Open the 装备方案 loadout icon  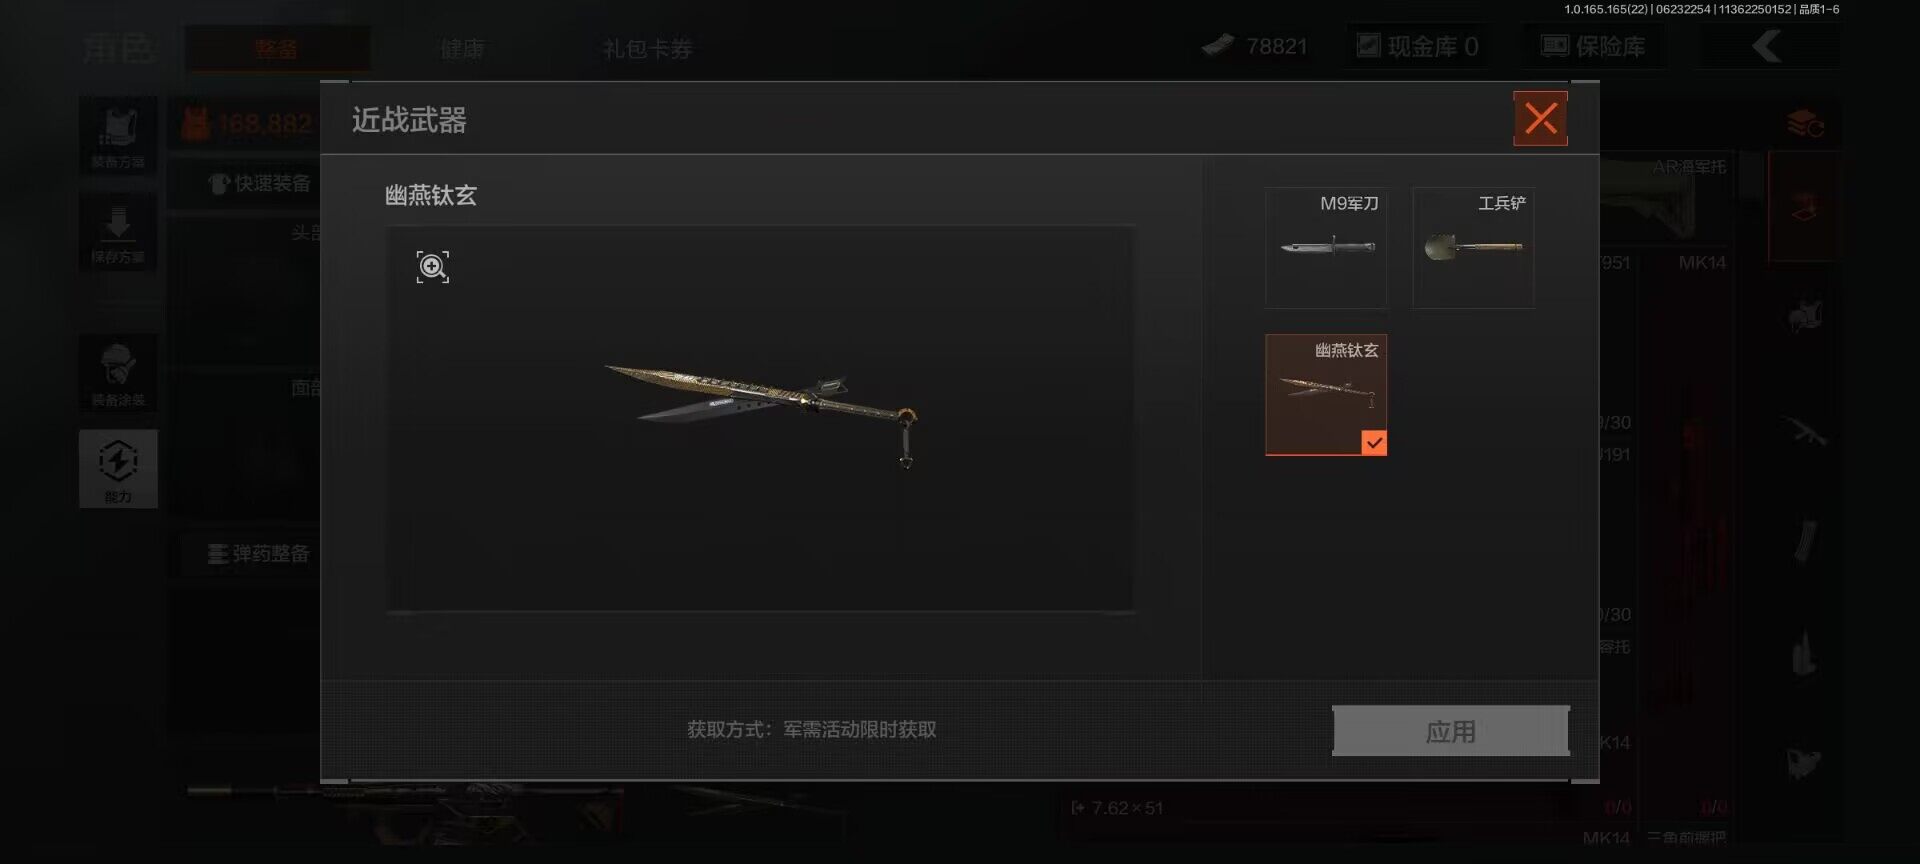pyautogui.click(x=118, y=135)
